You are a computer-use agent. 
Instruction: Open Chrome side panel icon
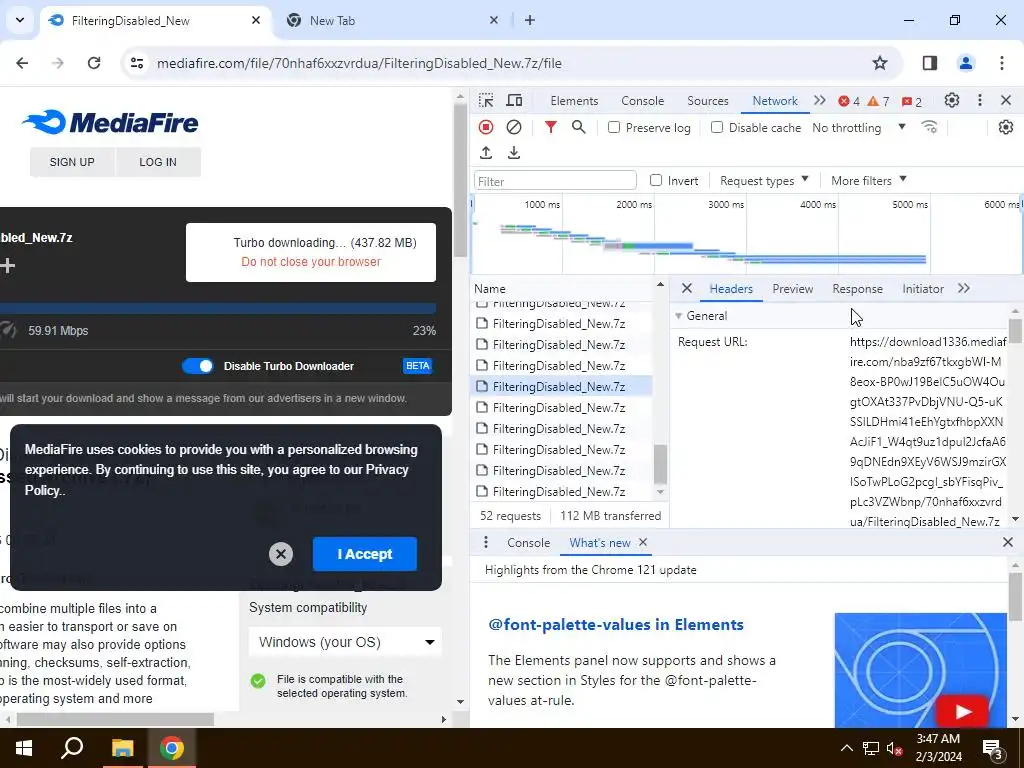[x=929, y=63]
